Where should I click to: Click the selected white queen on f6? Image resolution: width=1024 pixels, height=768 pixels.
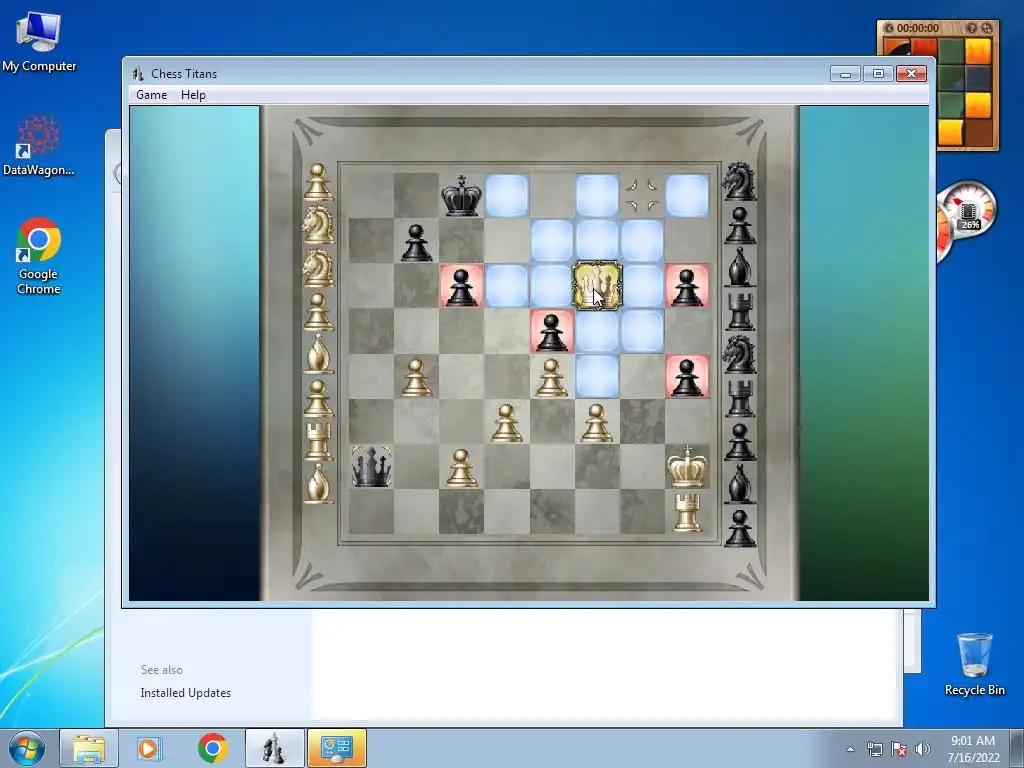point(597,285)
